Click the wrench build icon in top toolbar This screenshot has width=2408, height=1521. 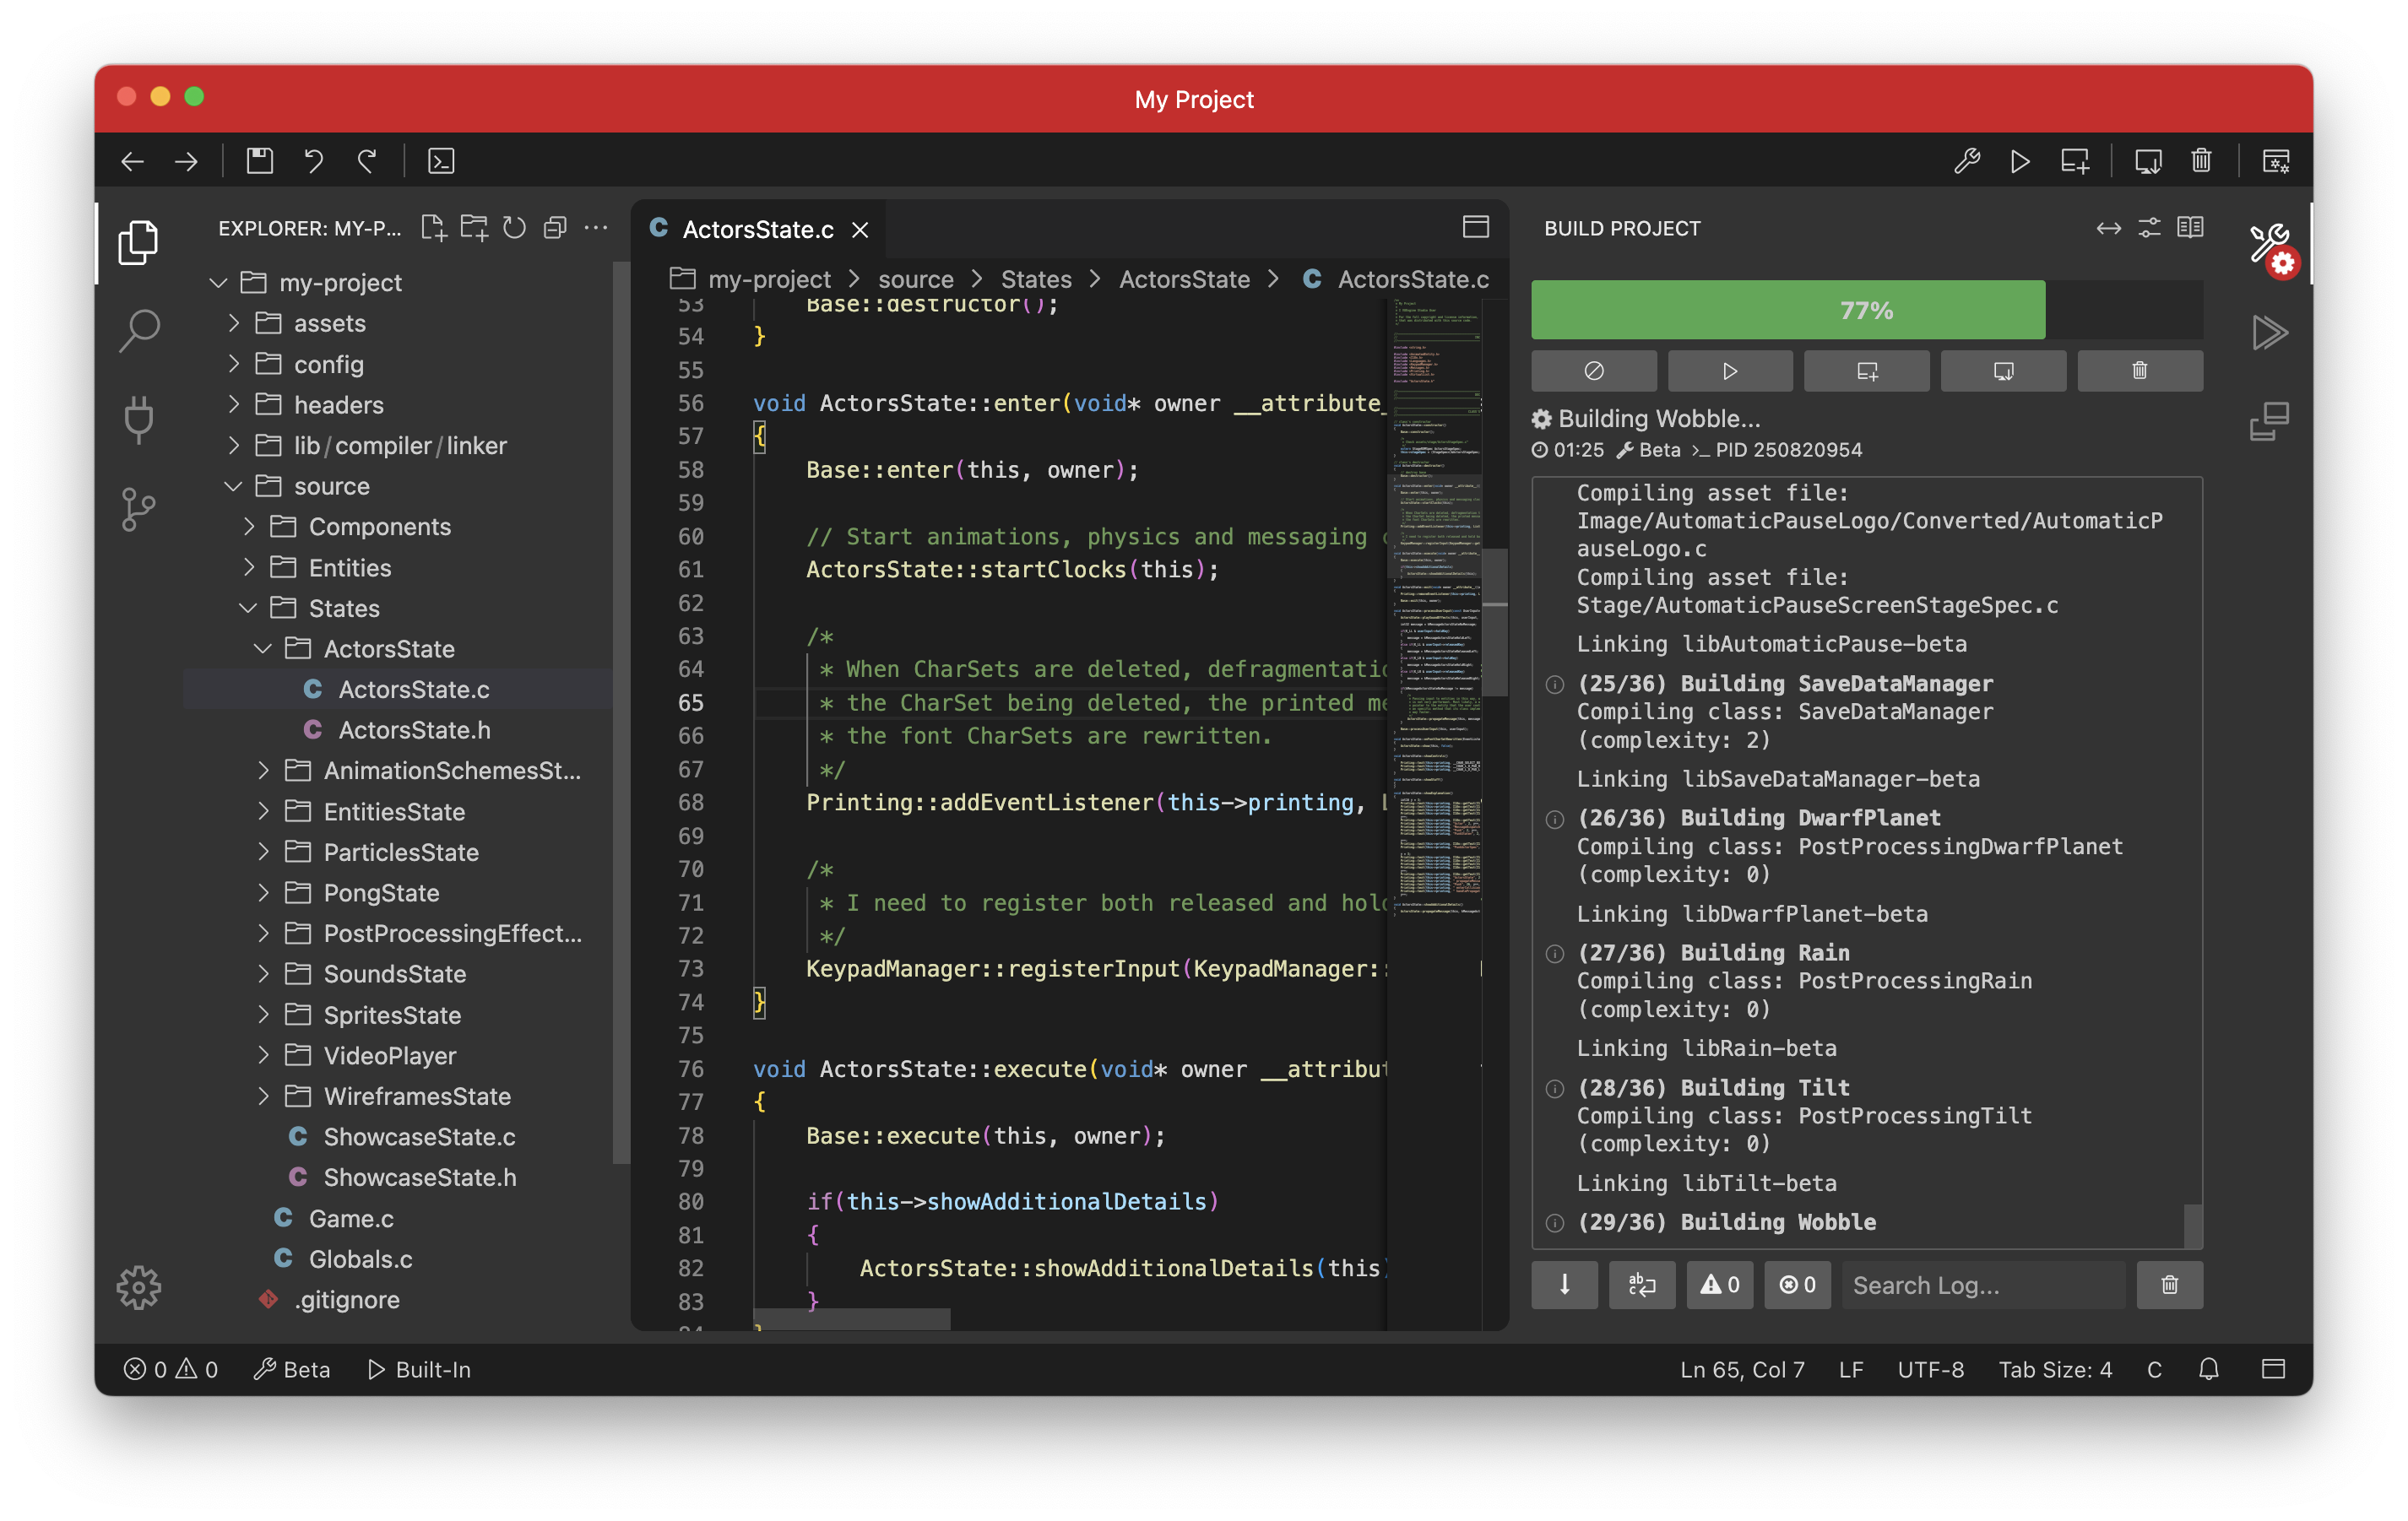tap(1966, 161)
